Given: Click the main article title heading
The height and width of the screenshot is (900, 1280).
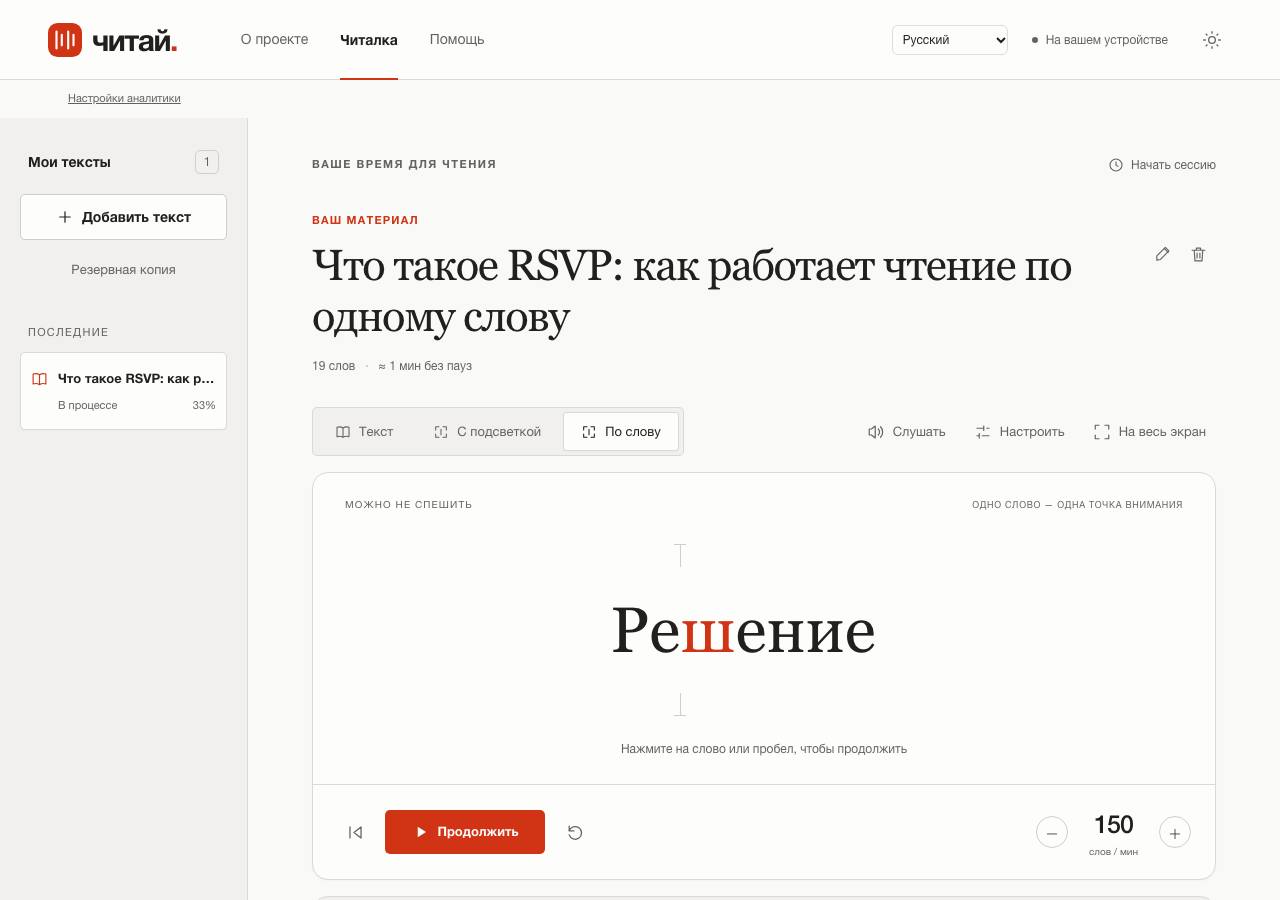Looking at the screenshot, I should (x=692, y=291).
